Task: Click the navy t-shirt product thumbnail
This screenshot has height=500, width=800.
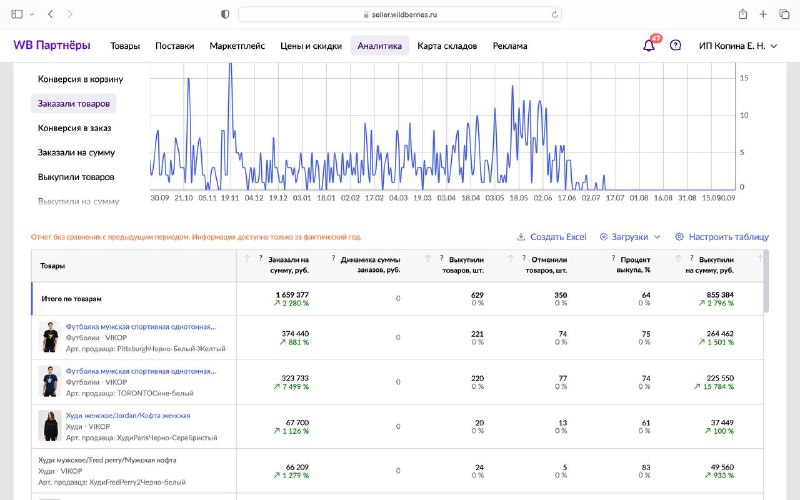Action: click(x=50, y=382)
